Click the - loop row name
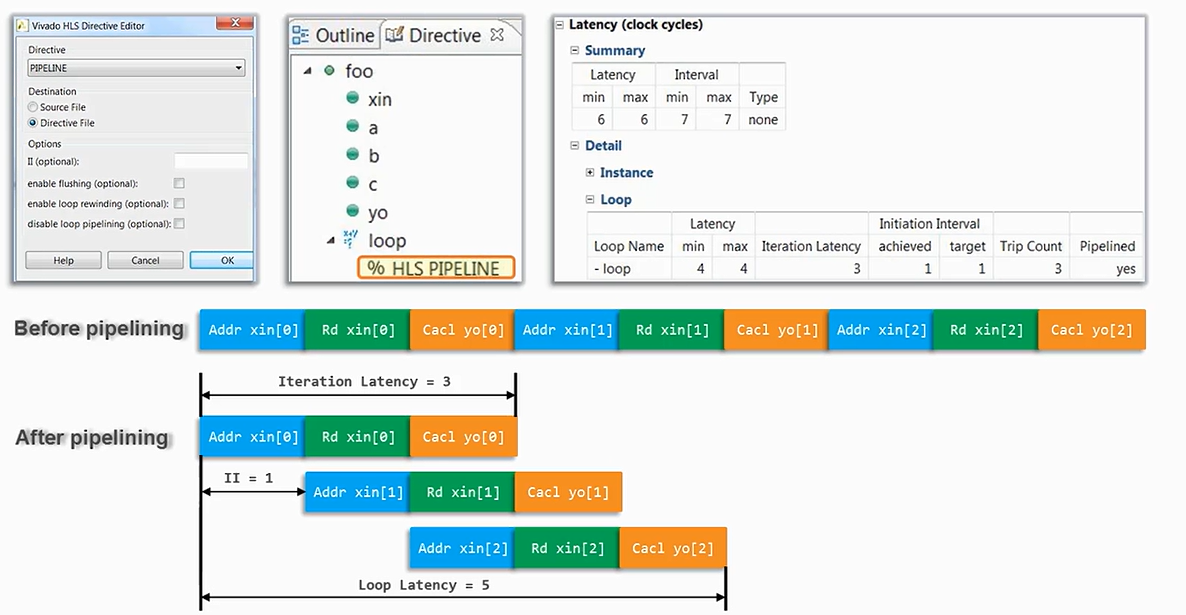1186x615 pixels. 613,269
